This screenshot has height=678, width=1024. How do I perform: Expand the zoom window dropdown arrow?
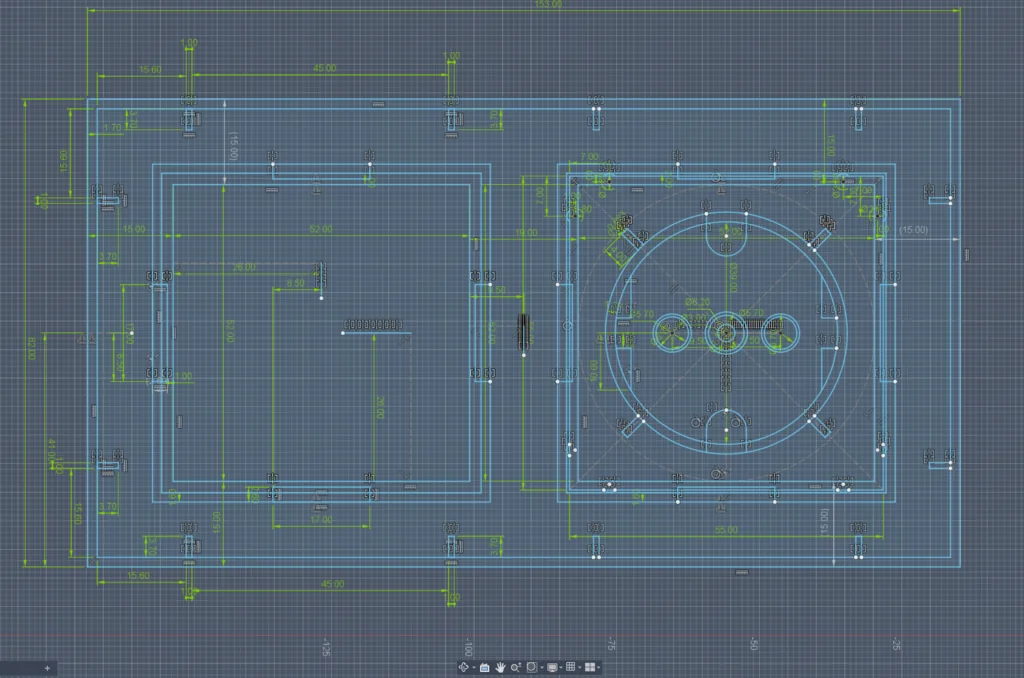[542, 667]
